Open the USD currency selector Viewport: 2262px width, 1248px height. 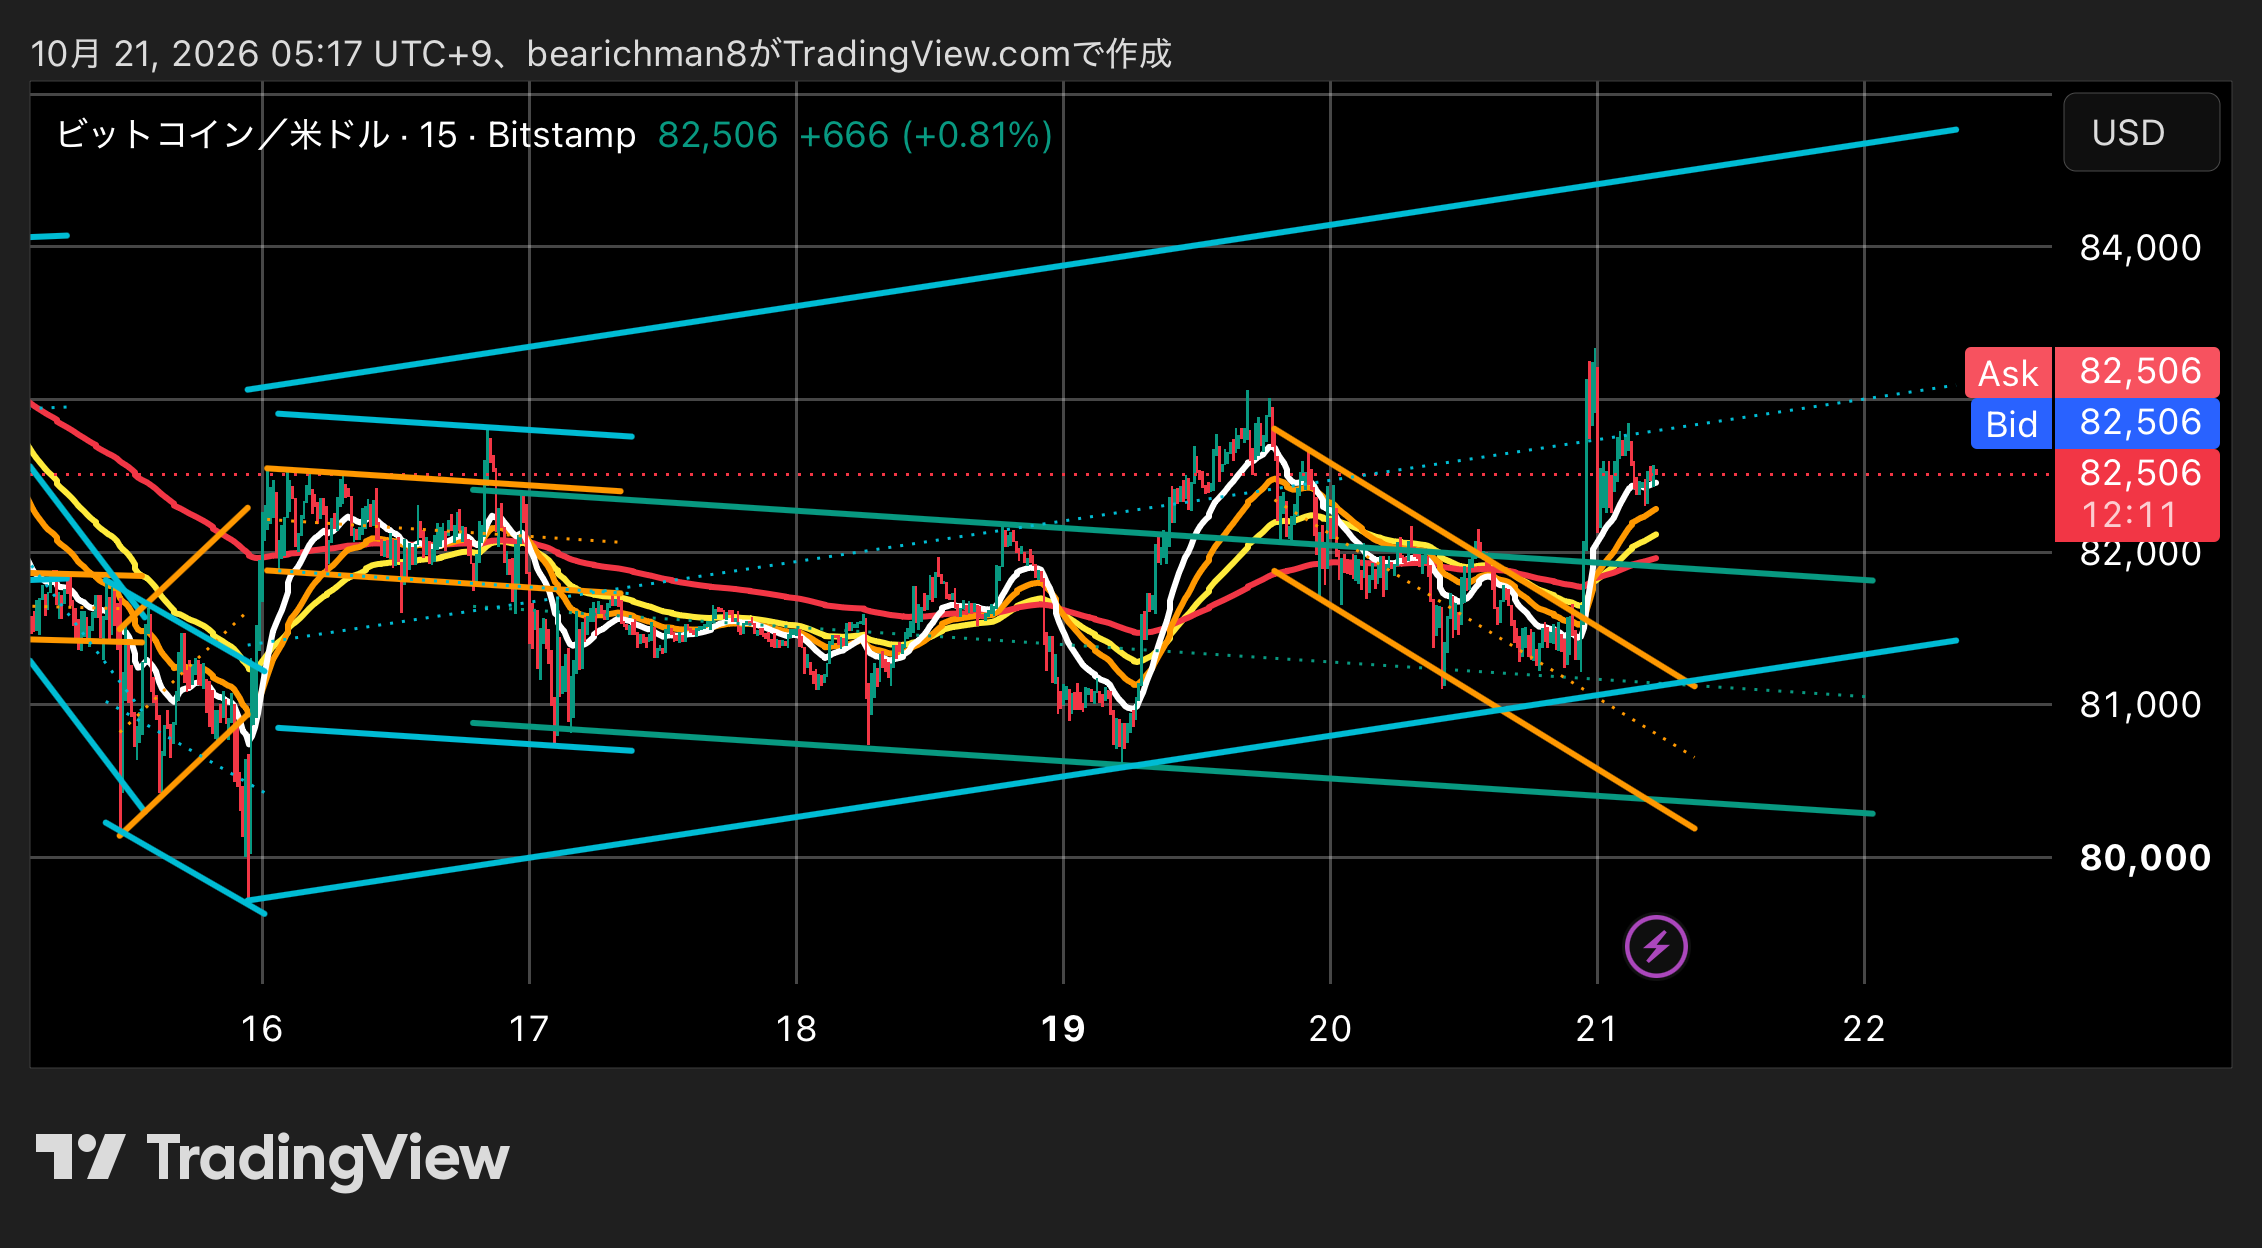tap(2141, 133)
